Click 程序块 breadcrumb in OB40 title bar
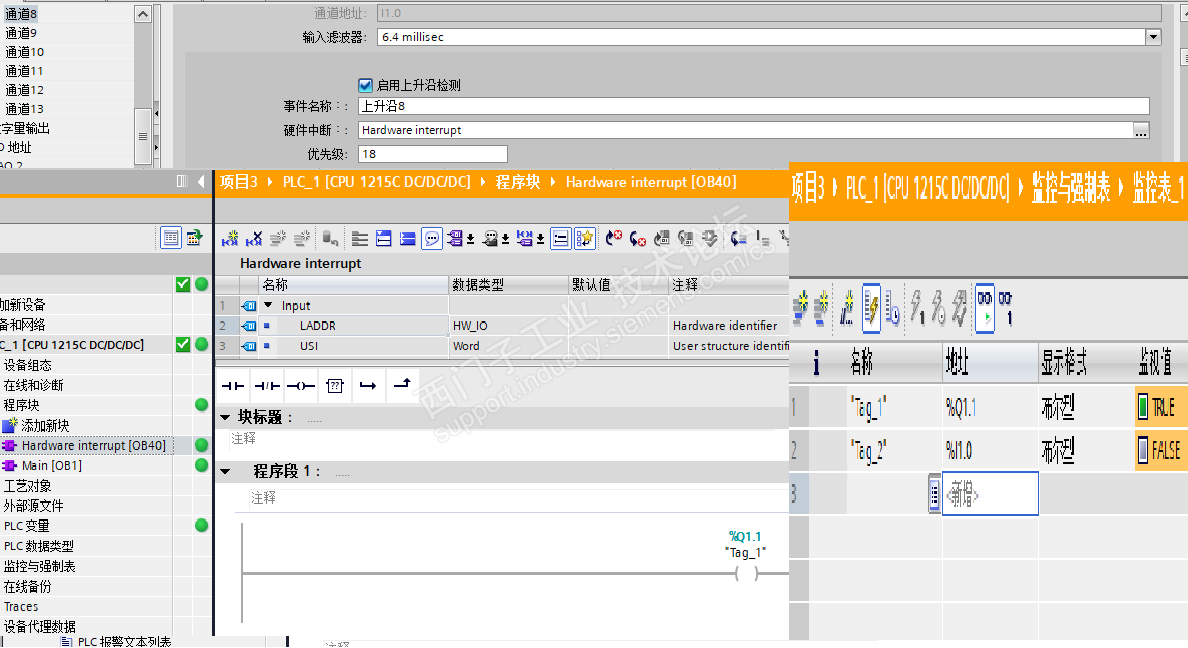 (x=518, y=182)
